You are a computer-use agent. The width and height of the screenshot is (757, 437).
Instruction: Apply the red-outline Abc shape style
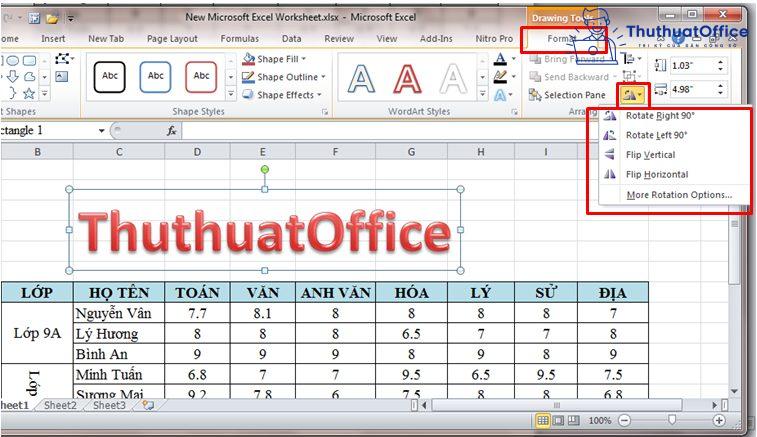coord(201,77)
